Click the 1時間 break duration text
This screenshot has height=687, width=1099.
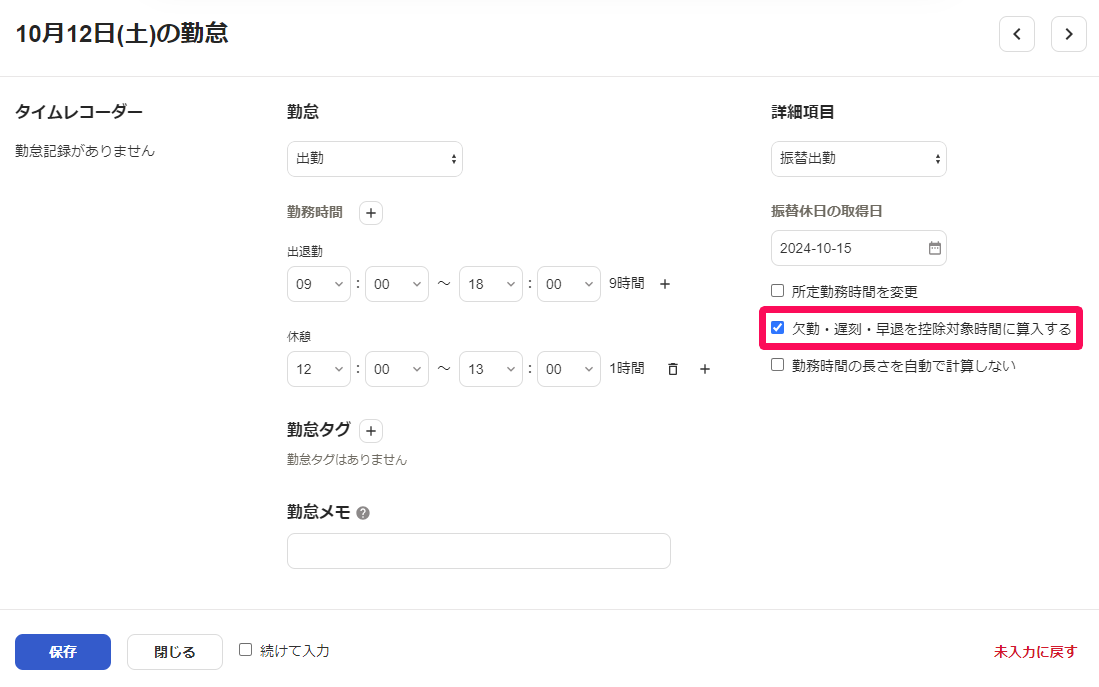tap(627, 368)
